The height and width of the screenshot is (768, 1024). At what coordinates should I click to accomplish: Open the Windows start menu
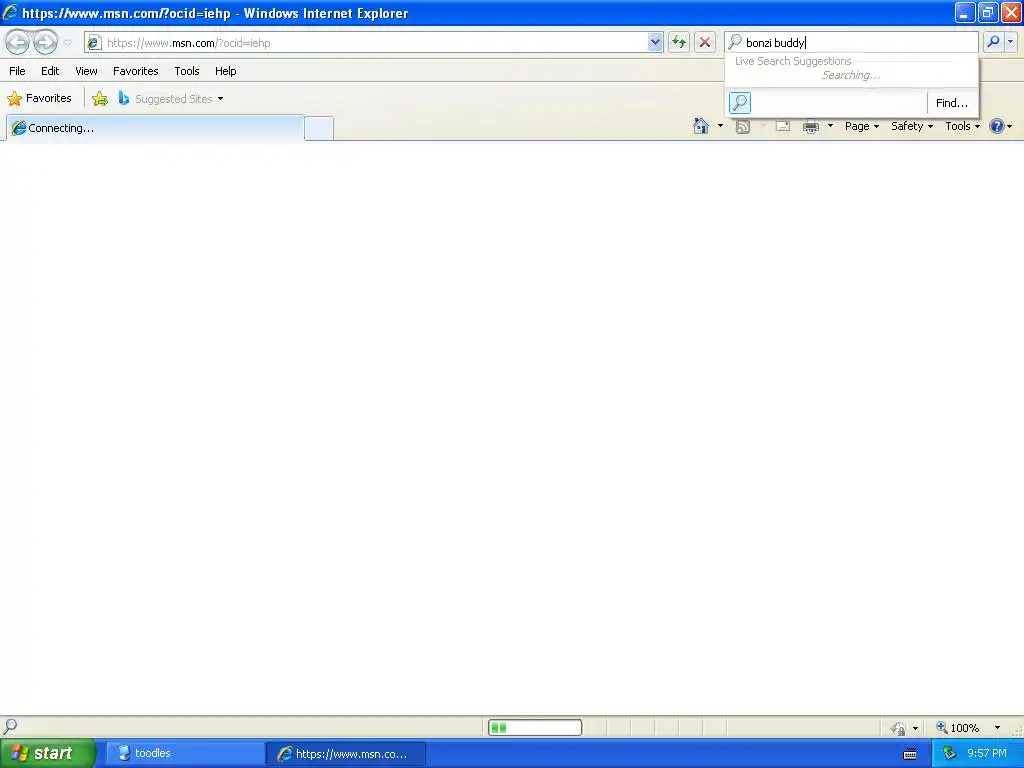point(47,754)
